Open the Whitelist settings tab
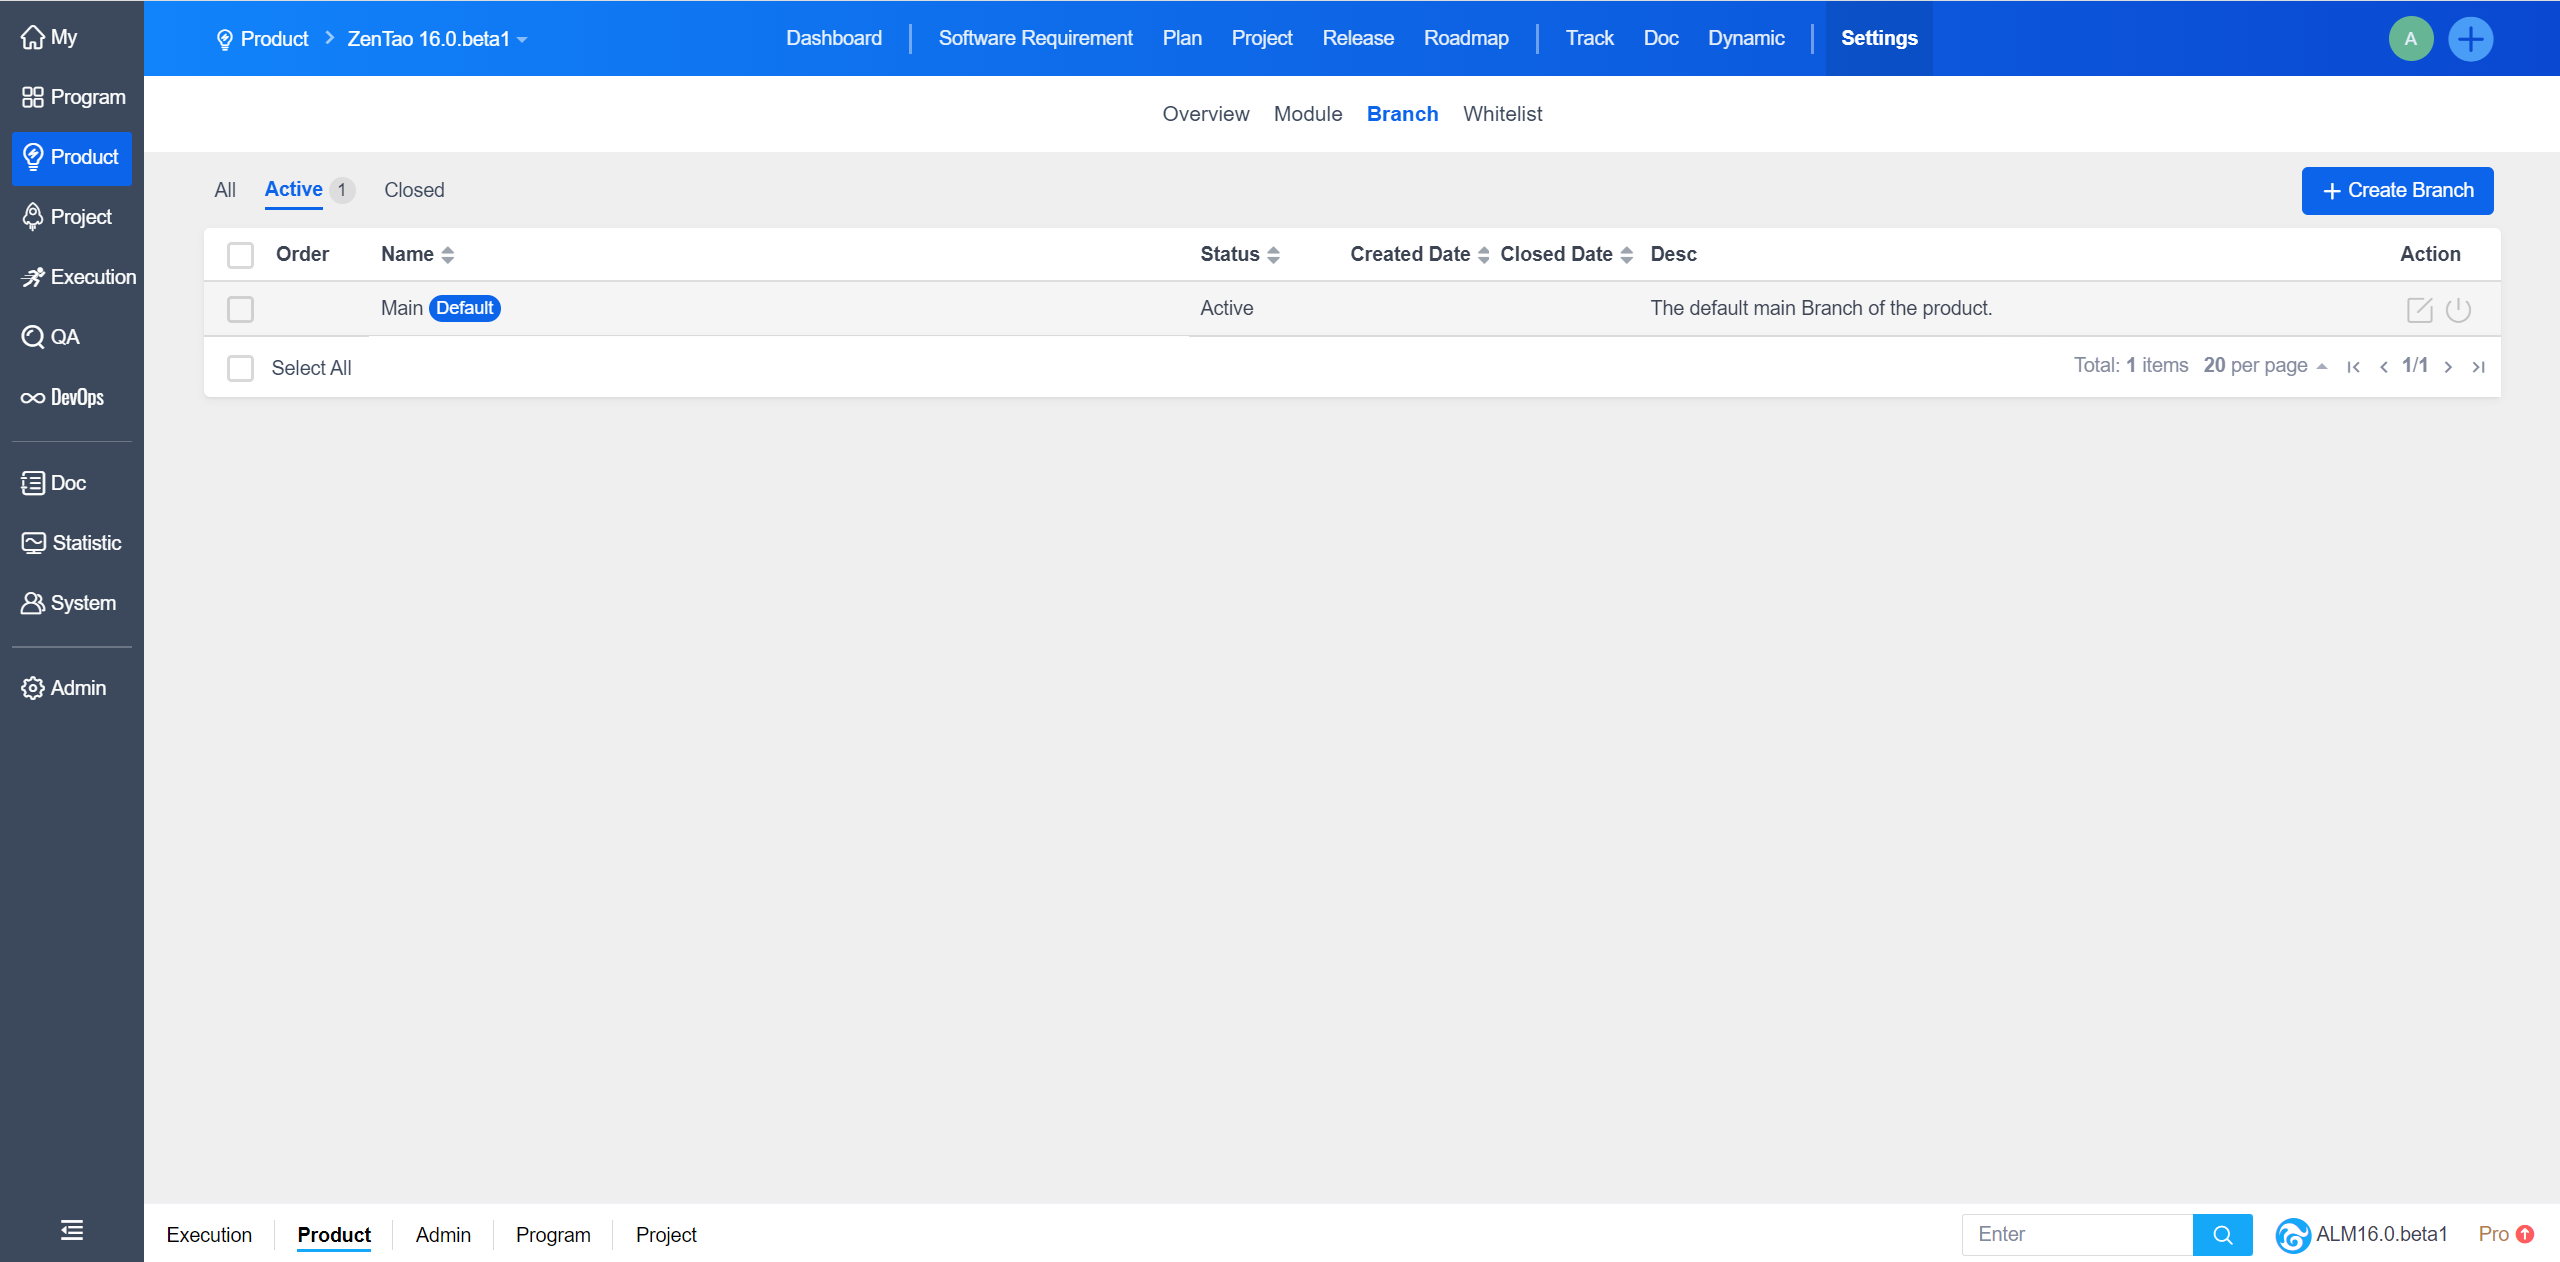This screenshot has height=1262, width=2560. 1502,114
